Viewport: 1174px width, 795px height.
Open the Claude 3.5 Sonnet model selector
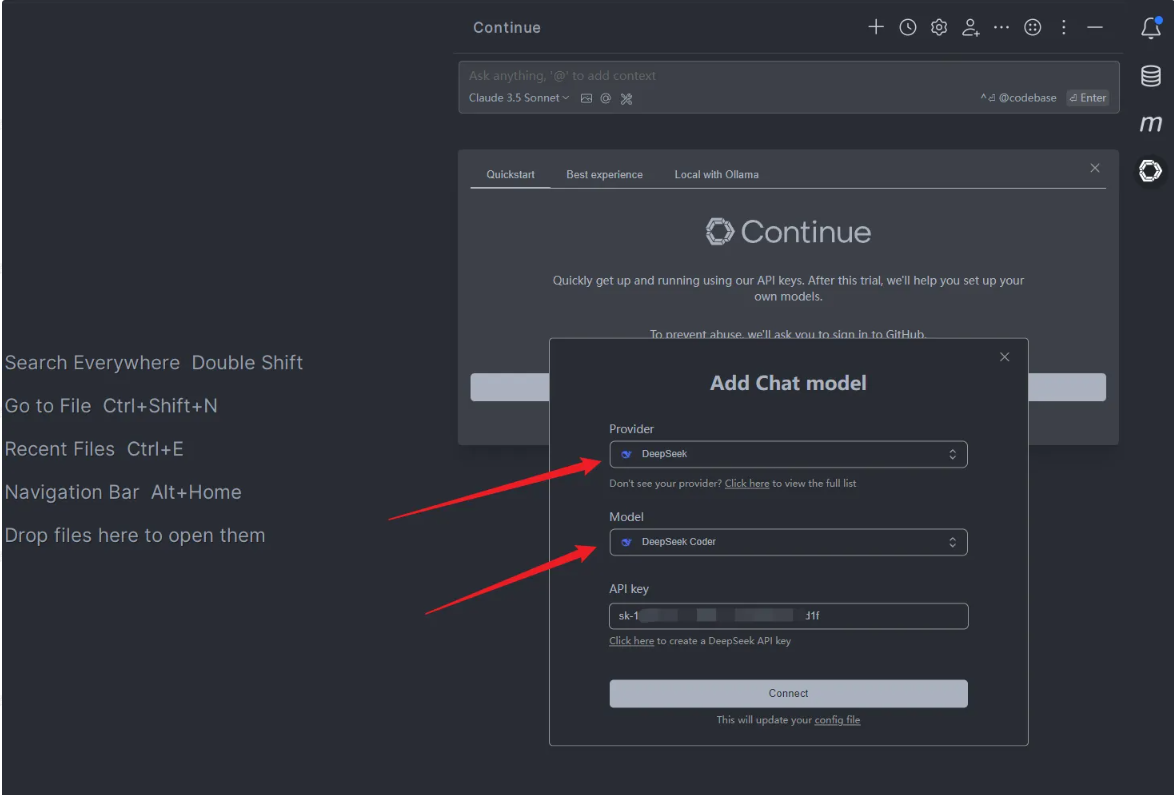pyautogui.click(x=519, y=98)
